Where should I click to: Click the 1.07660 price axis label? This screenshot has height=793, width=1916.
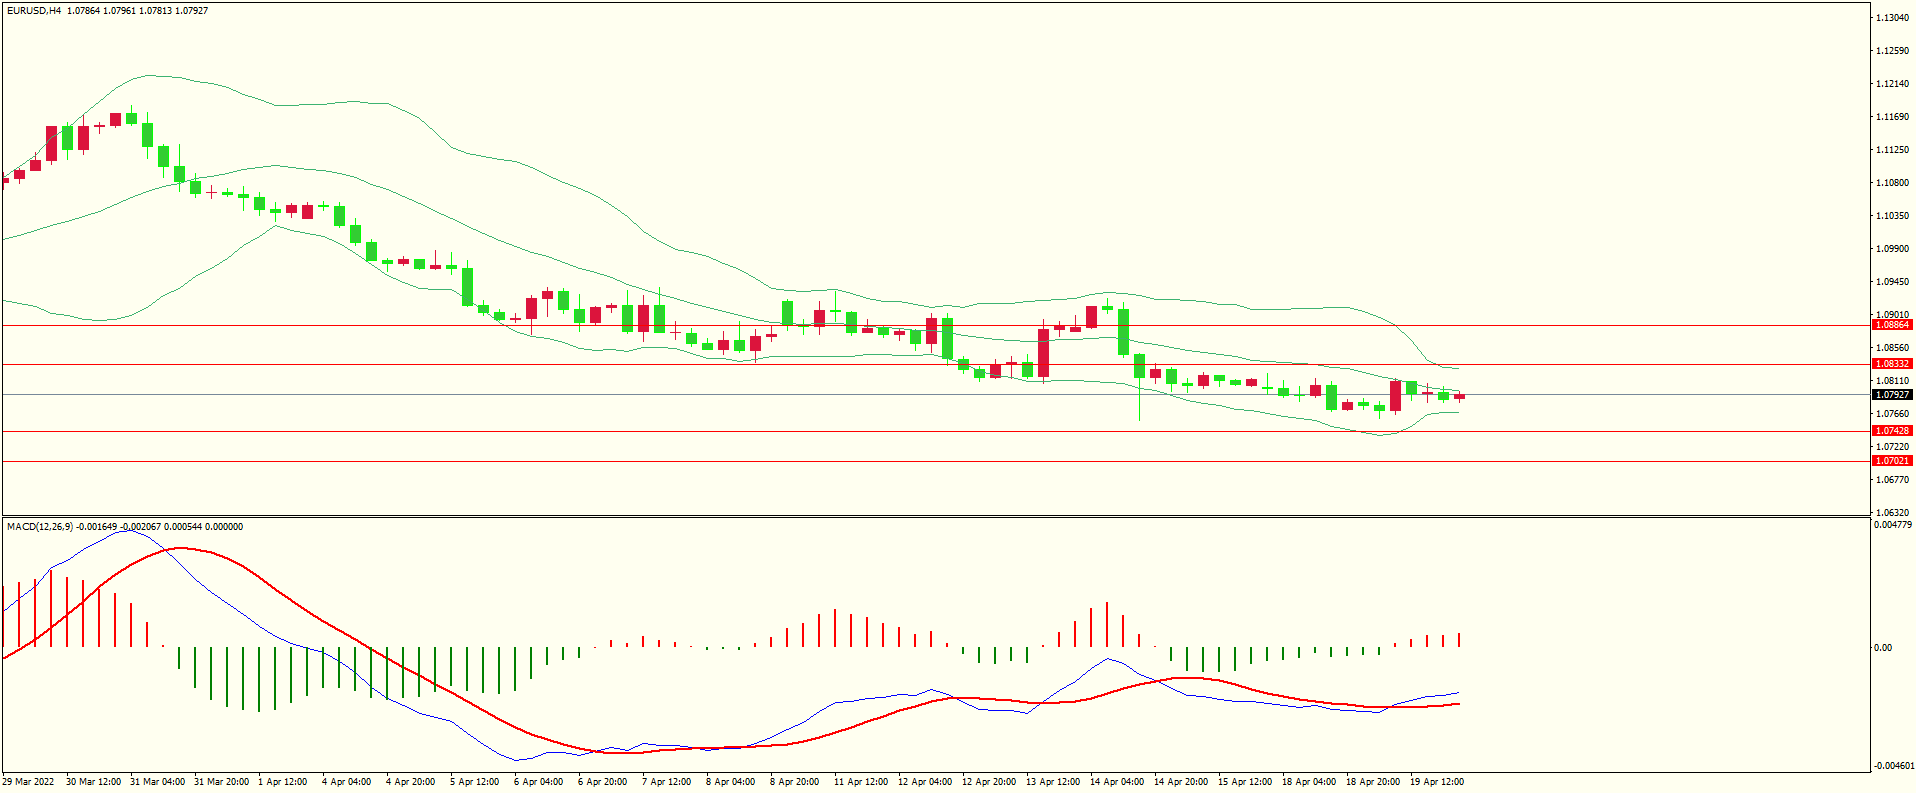[x=1893, y=414]
